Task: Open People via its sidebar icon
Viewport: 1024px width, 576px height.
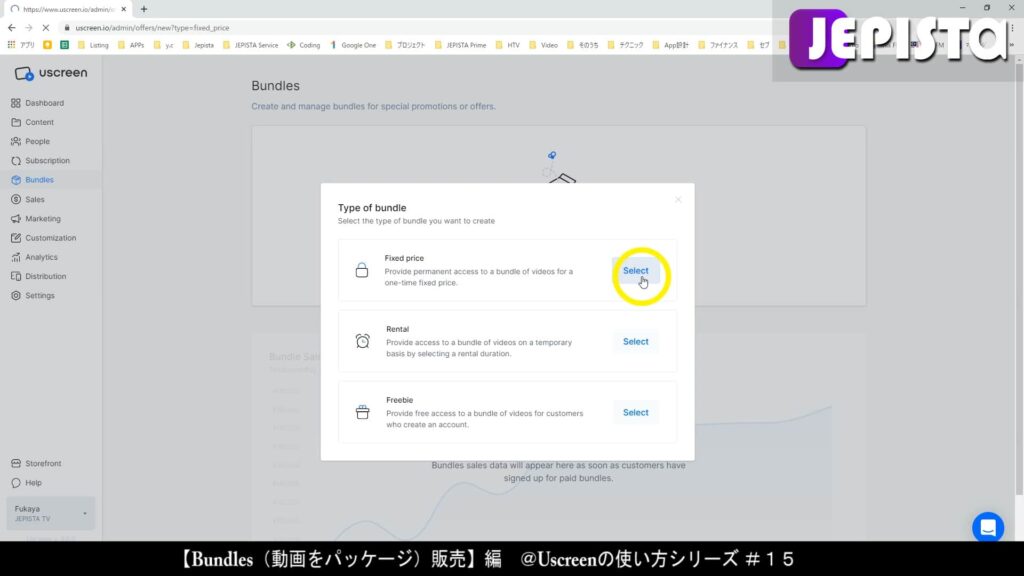Action: (16, 141)
